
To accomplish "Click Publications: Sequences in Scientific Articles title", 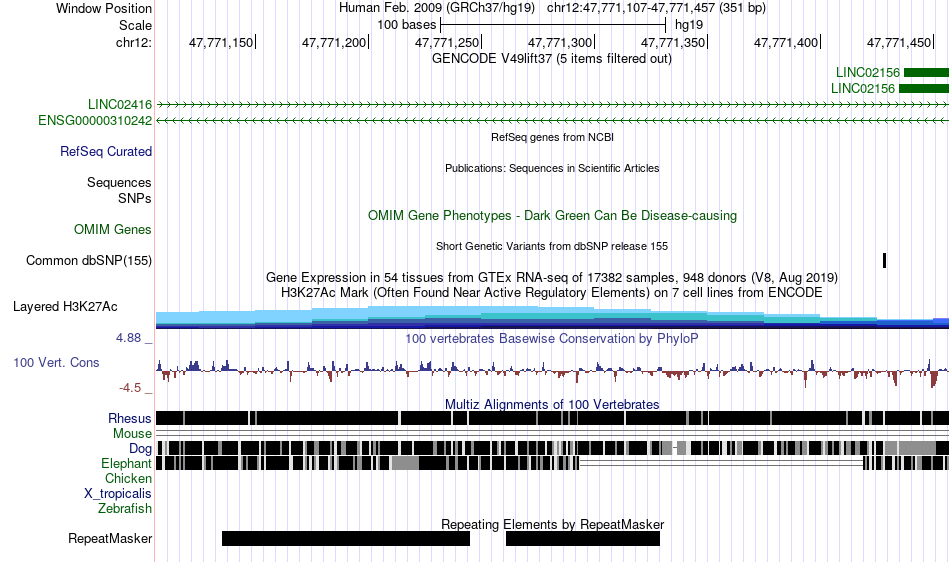I will point(552,168).
